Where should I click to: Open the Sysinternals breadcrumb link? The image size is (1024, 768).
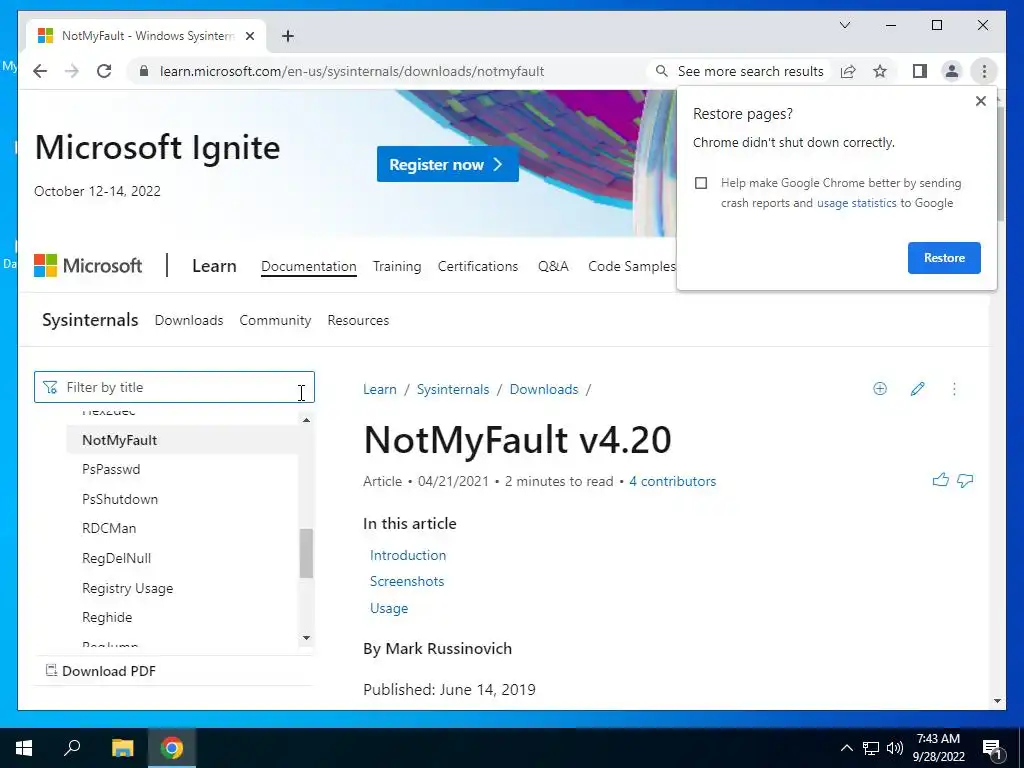pyautogui.click(x=453, y=389)
